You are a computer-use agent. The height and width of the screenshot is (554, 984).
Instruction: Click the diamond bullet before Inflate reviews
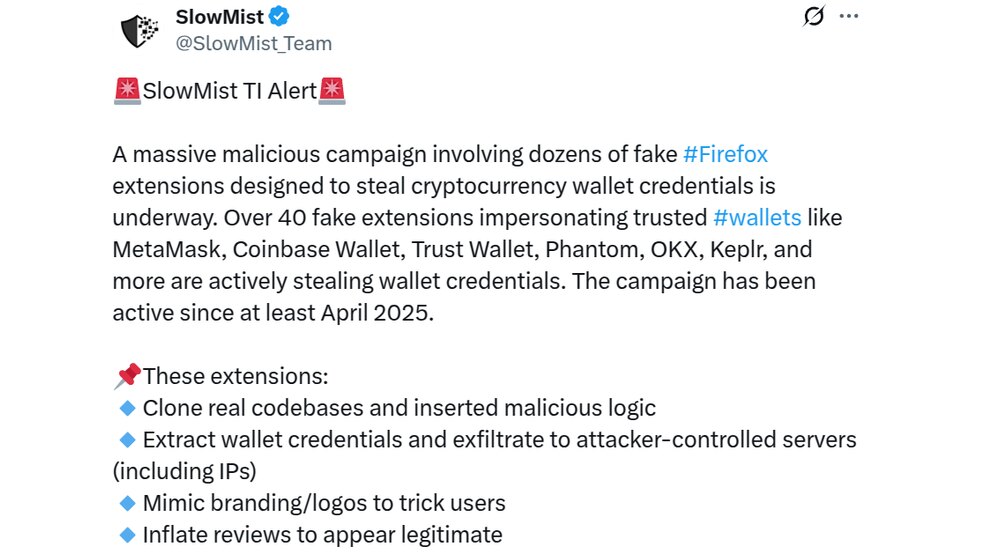coord(127,535)
